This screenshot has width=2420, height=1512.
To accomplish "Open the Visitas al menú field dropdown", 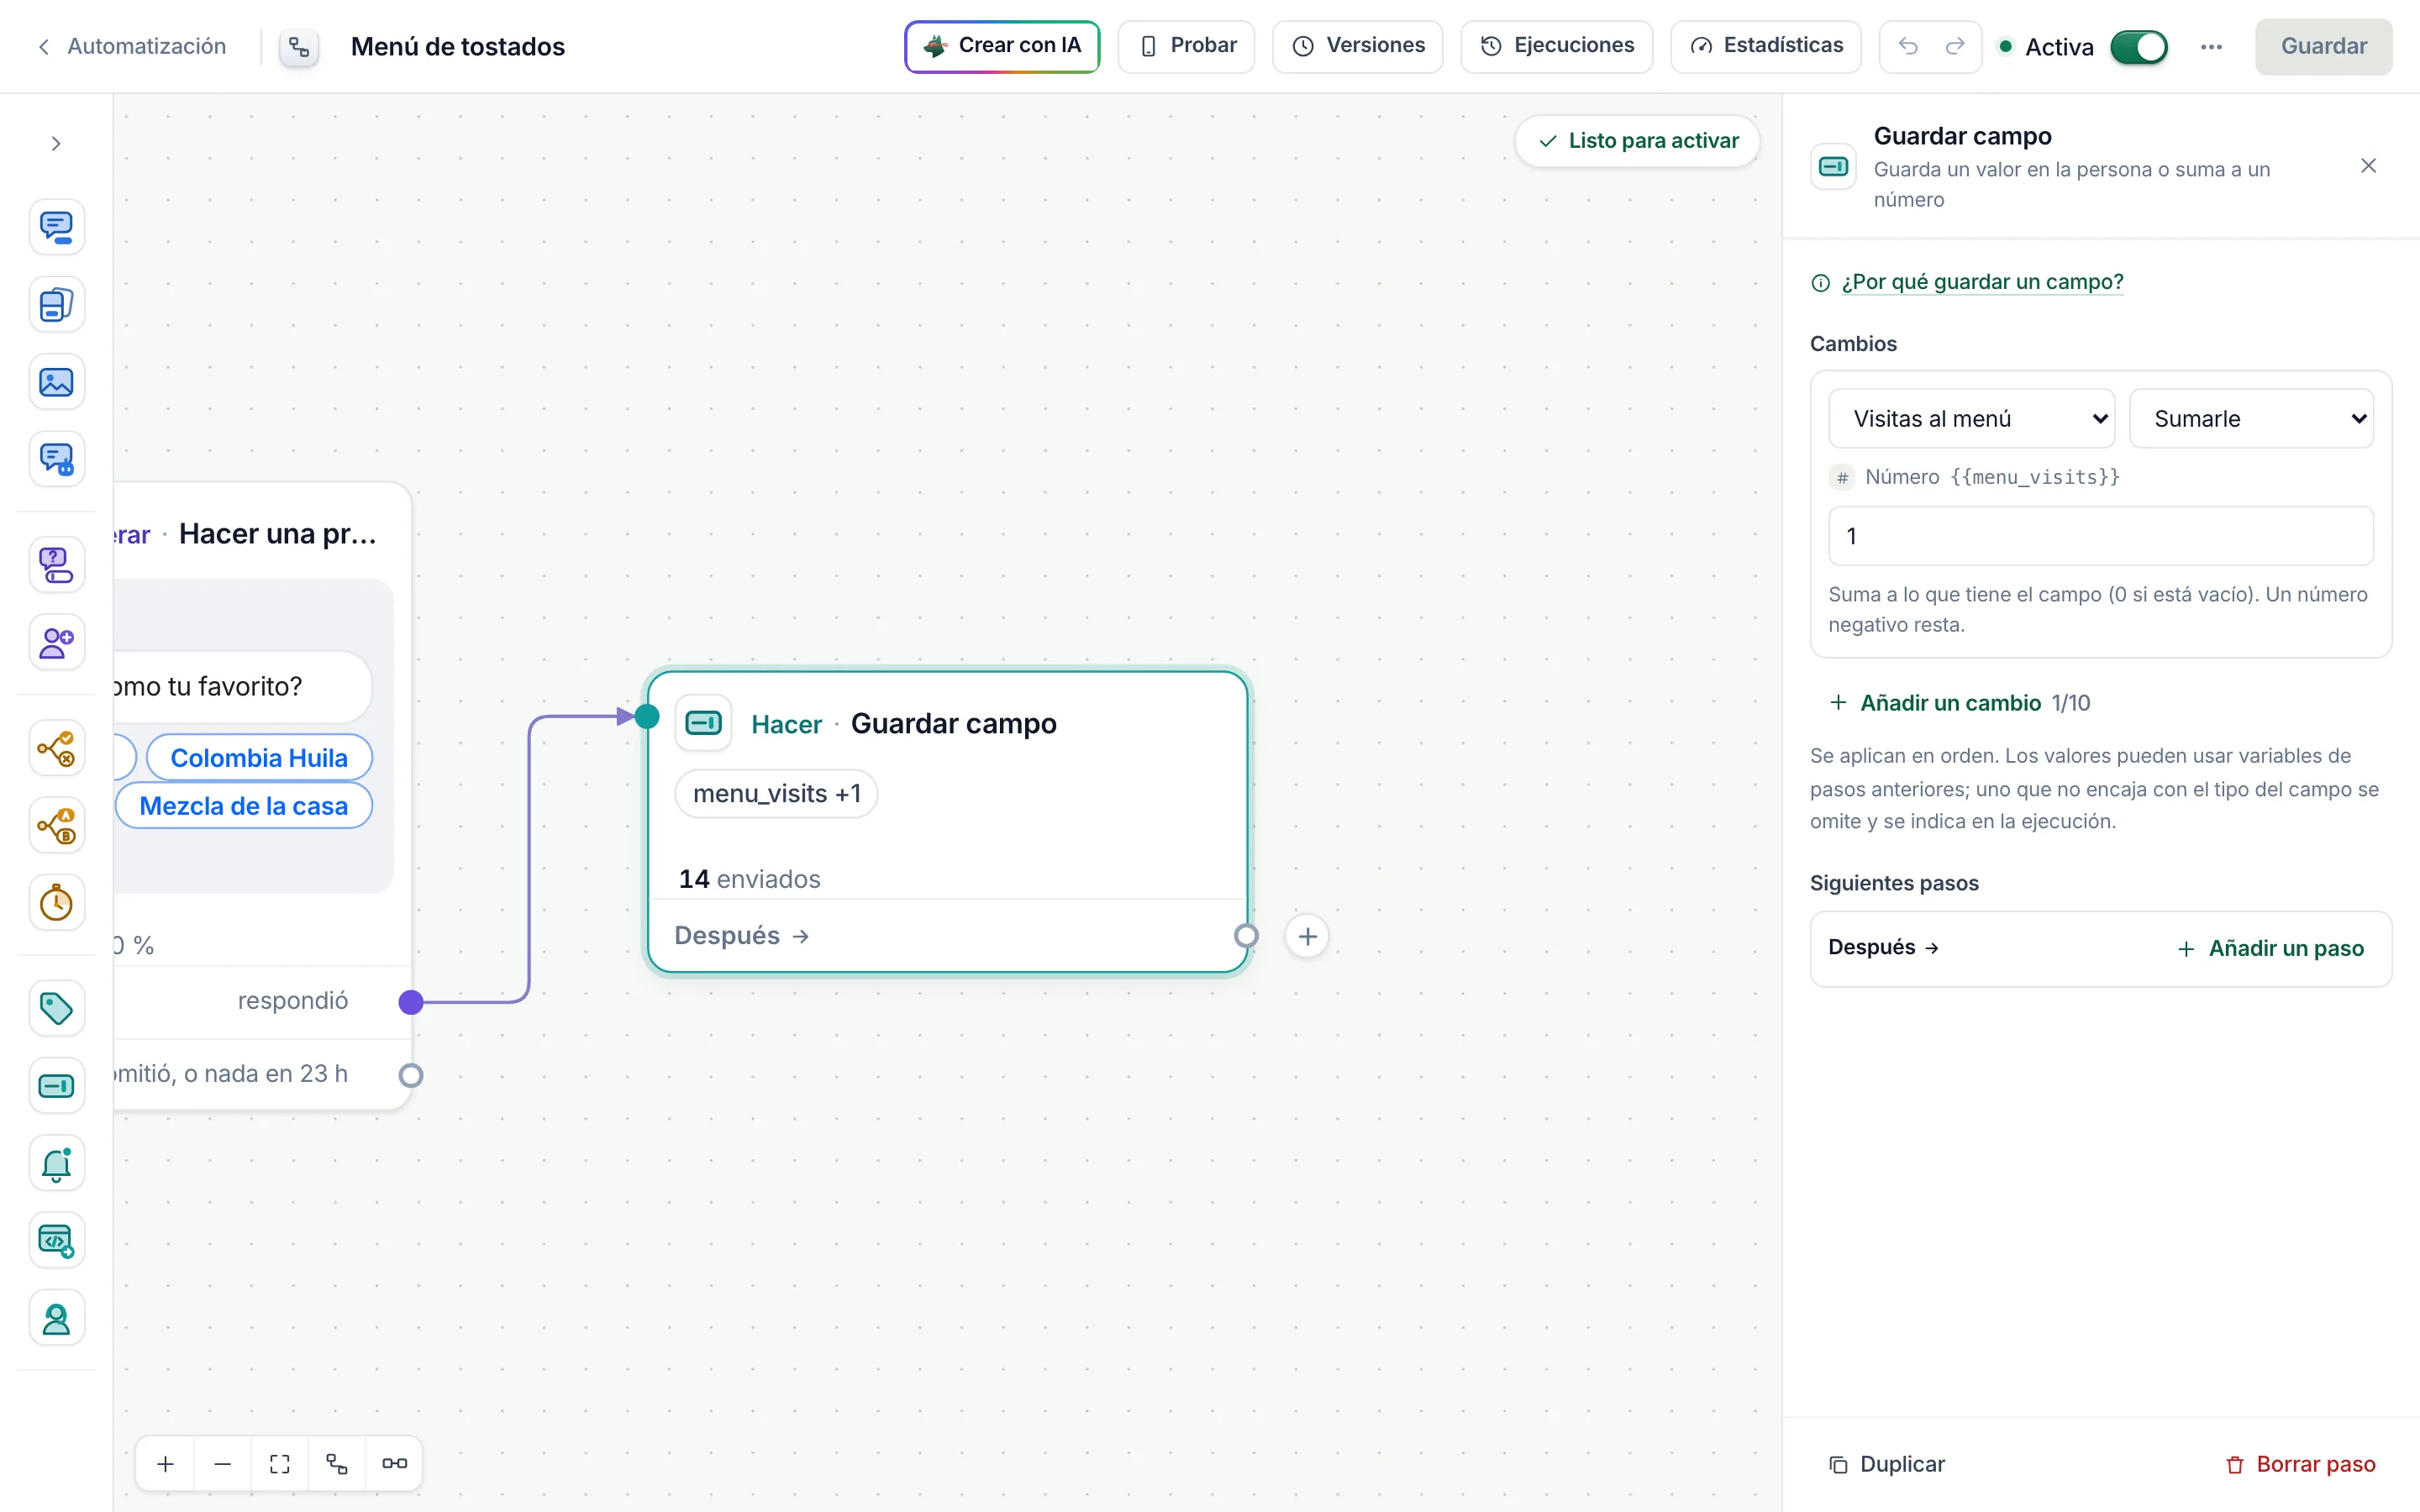I will pos(1971,418).
